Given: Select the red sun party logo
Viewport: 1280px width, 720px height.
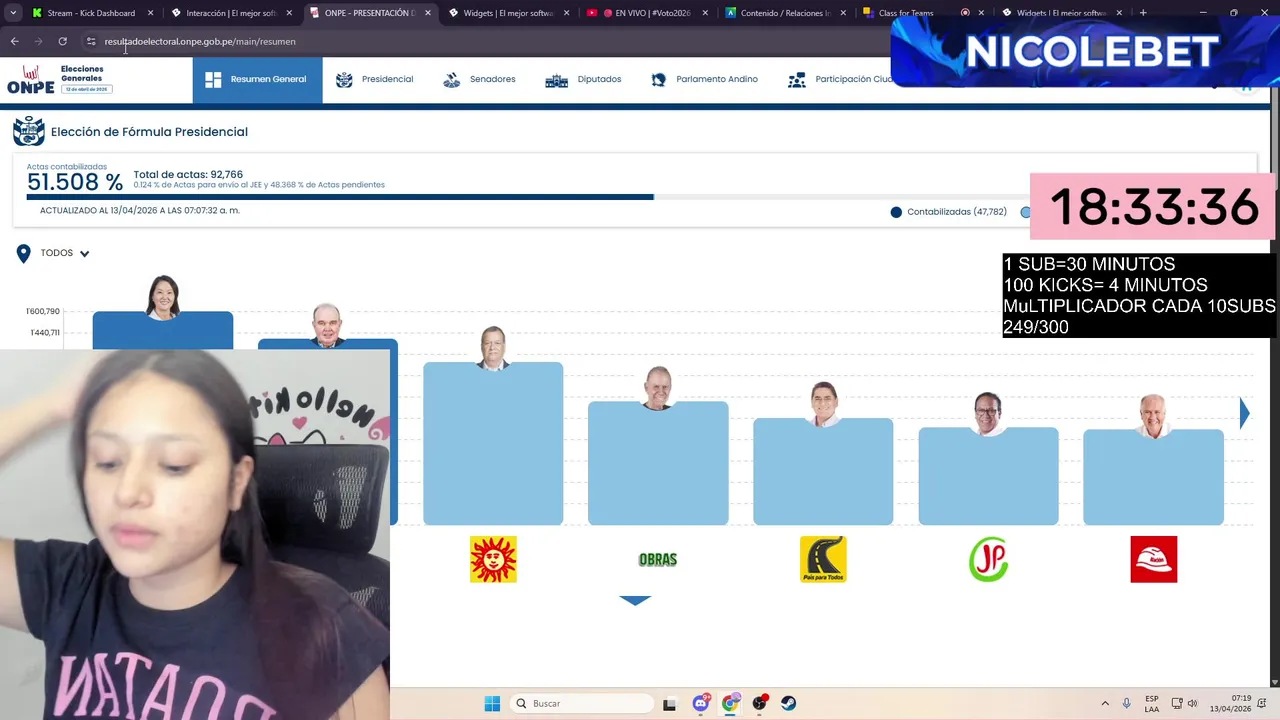Looking at the screenshot, I should [493, 559].
